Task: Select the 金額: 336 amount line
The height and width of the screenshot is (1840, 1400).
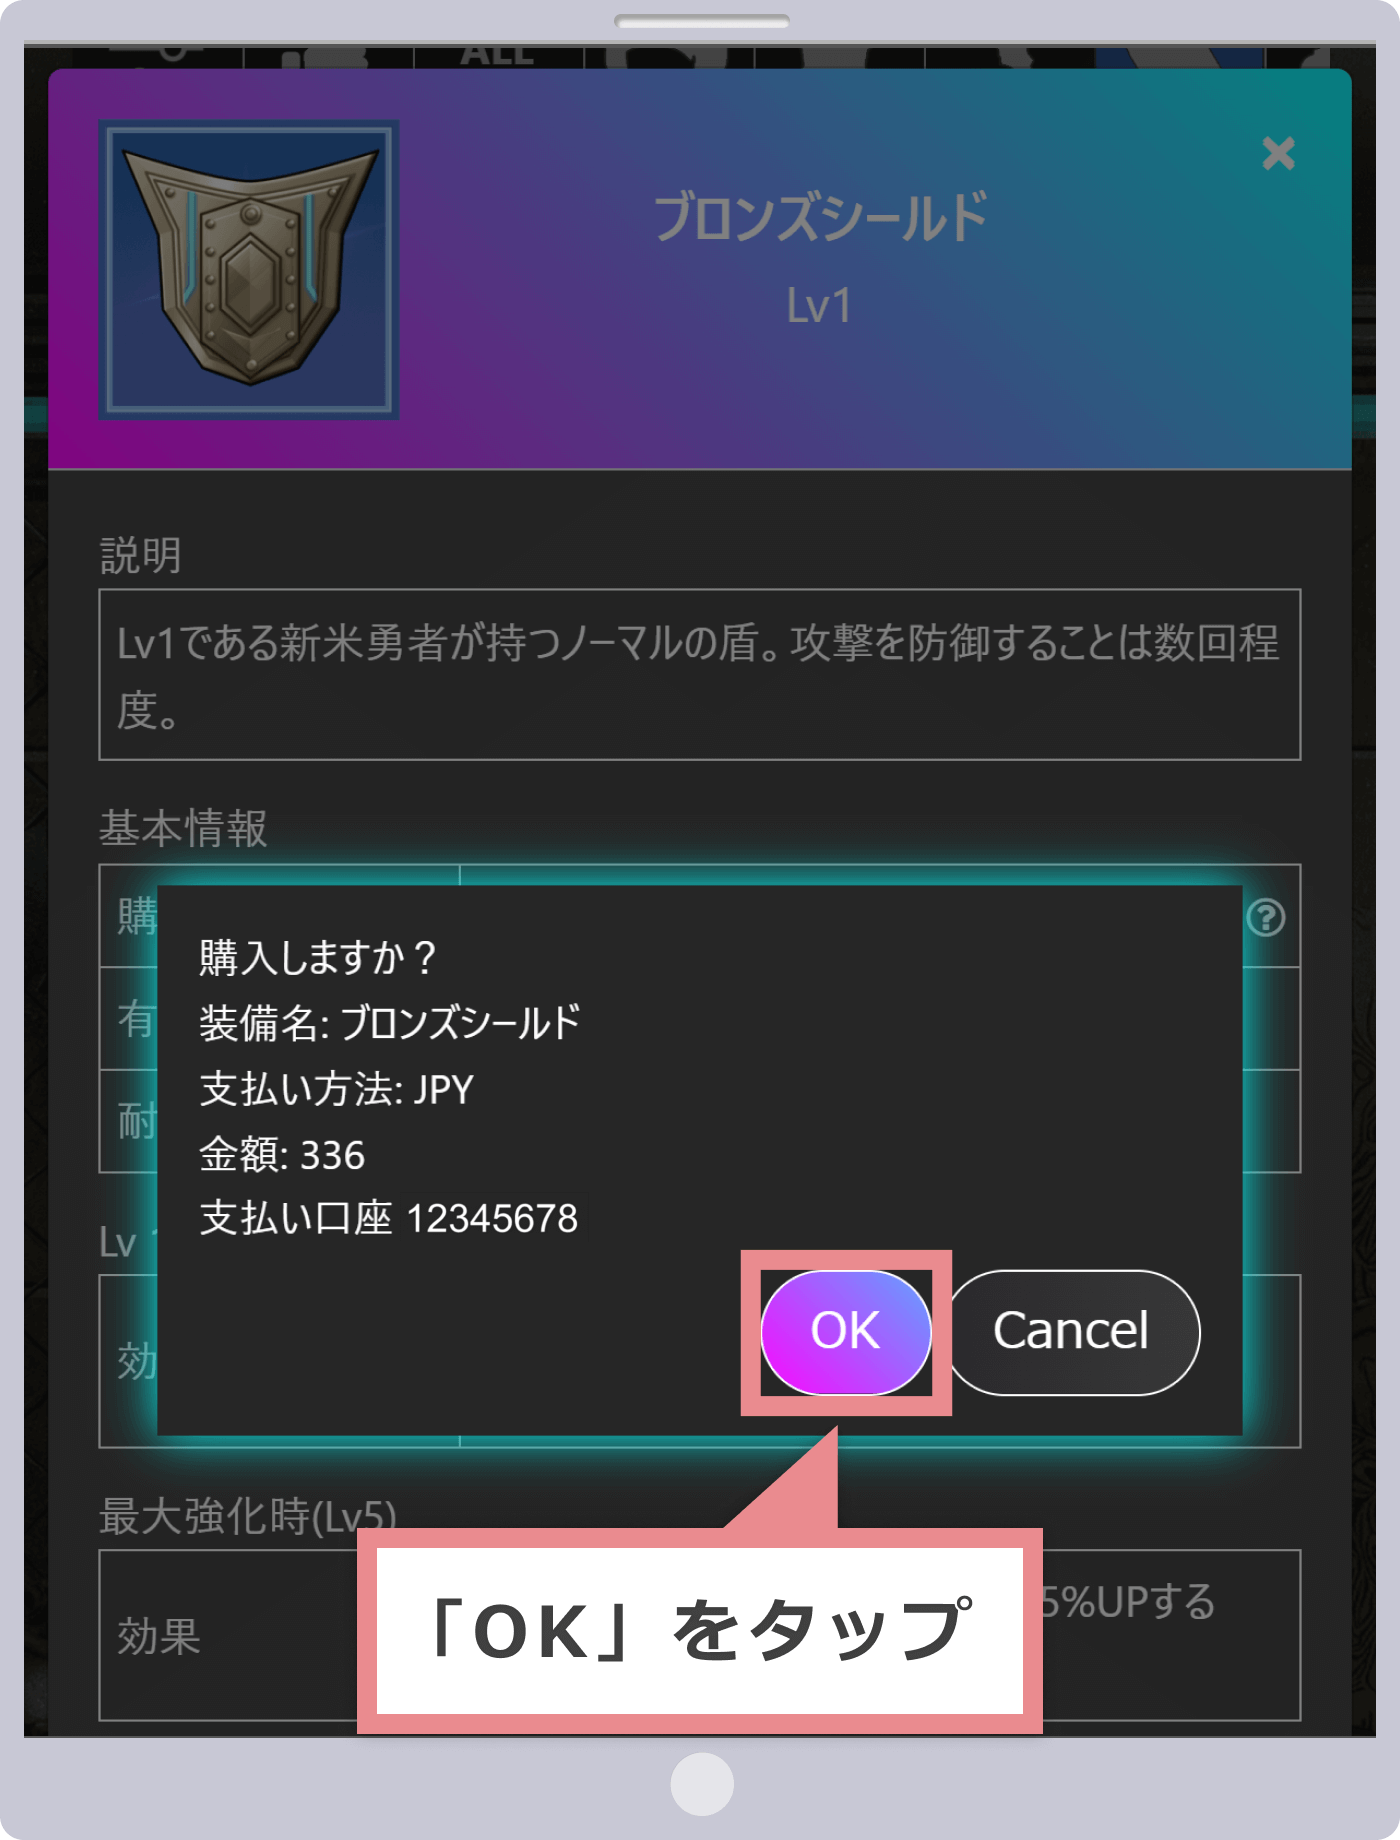Action: [x=282, y=1155]
